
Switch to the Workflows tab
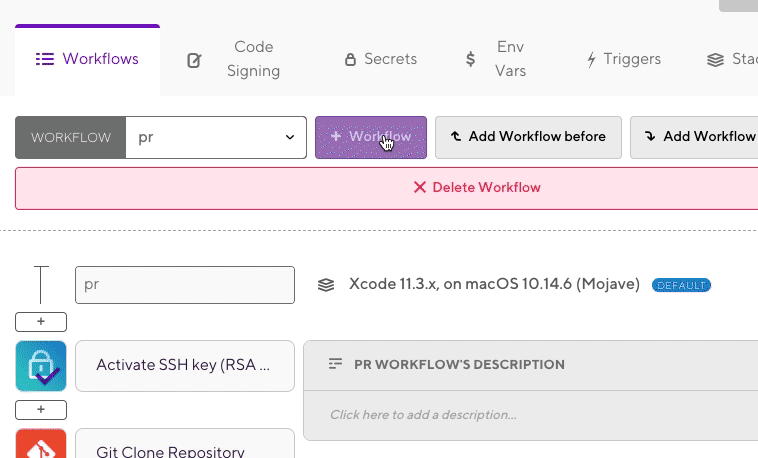pyautogui.click(x=87, y=59)
